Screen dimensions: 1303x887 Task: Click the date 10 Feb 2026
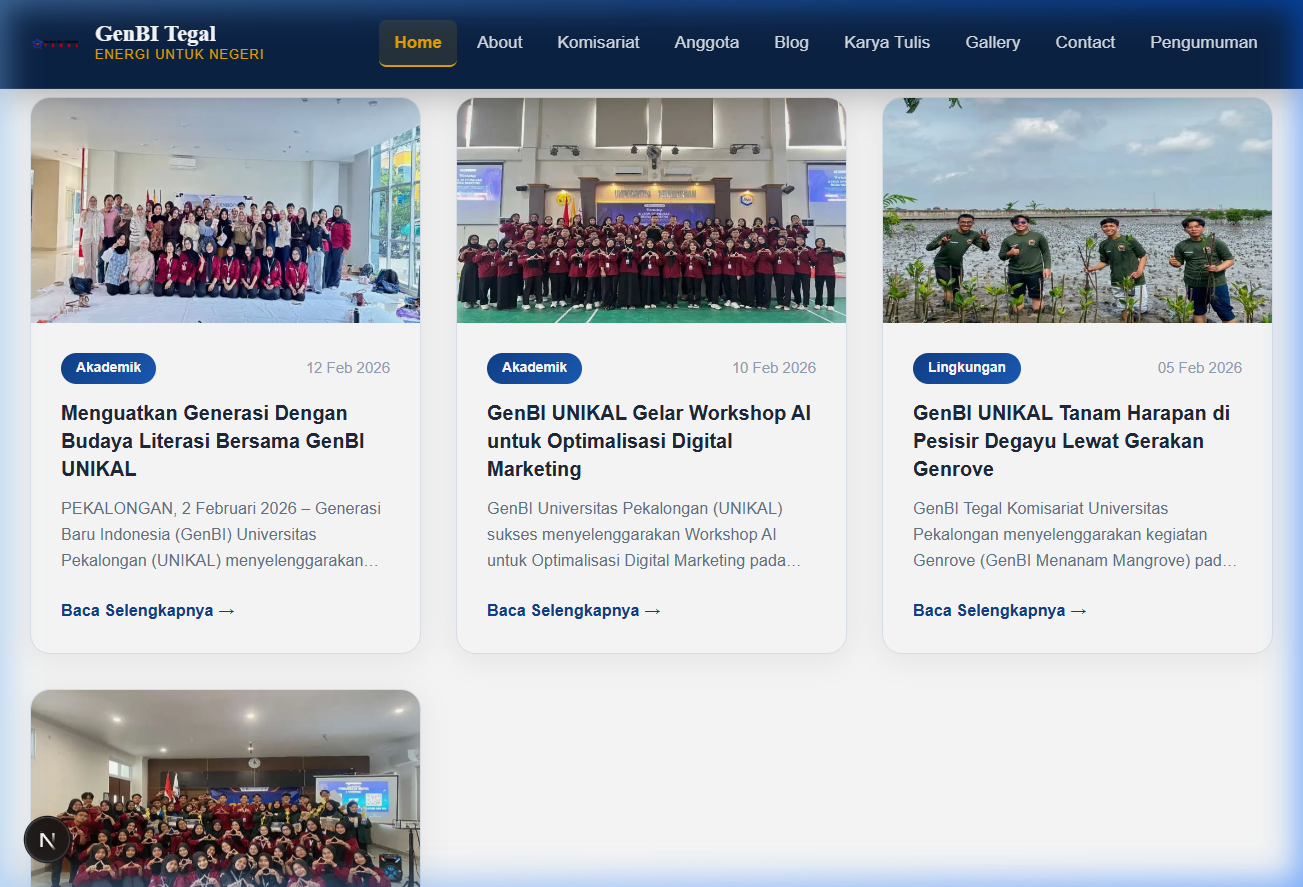774,368
